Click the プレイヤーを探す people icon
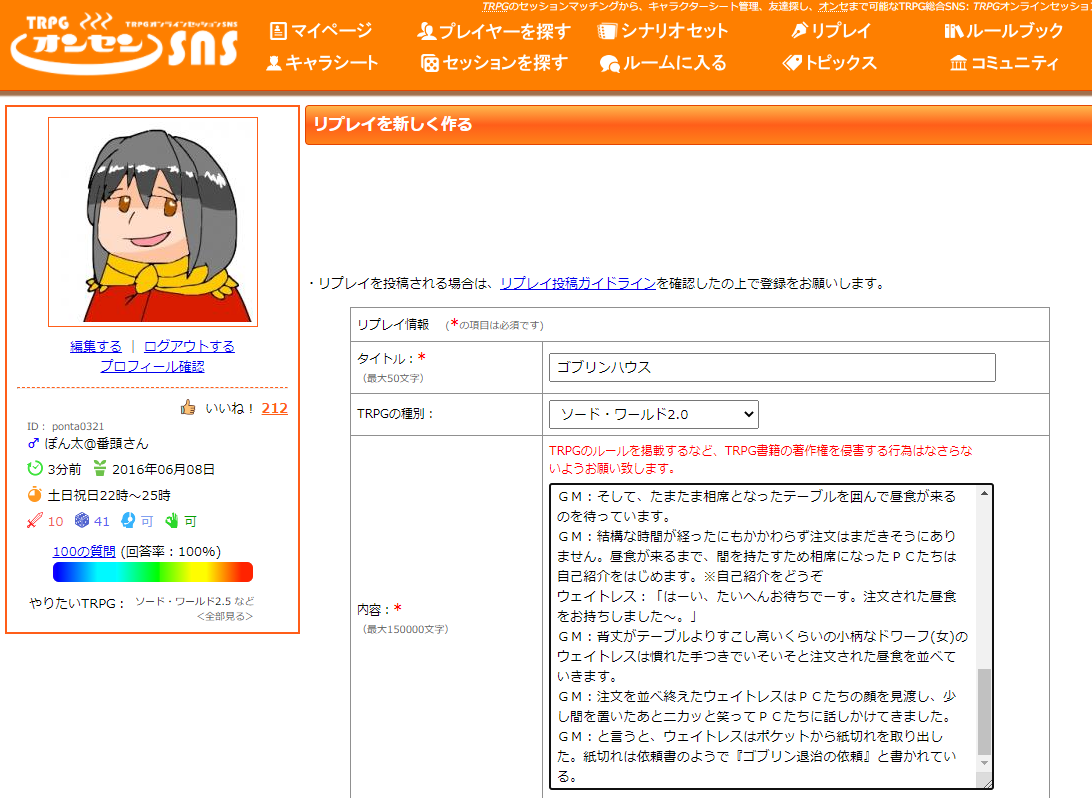 (426, 31)
